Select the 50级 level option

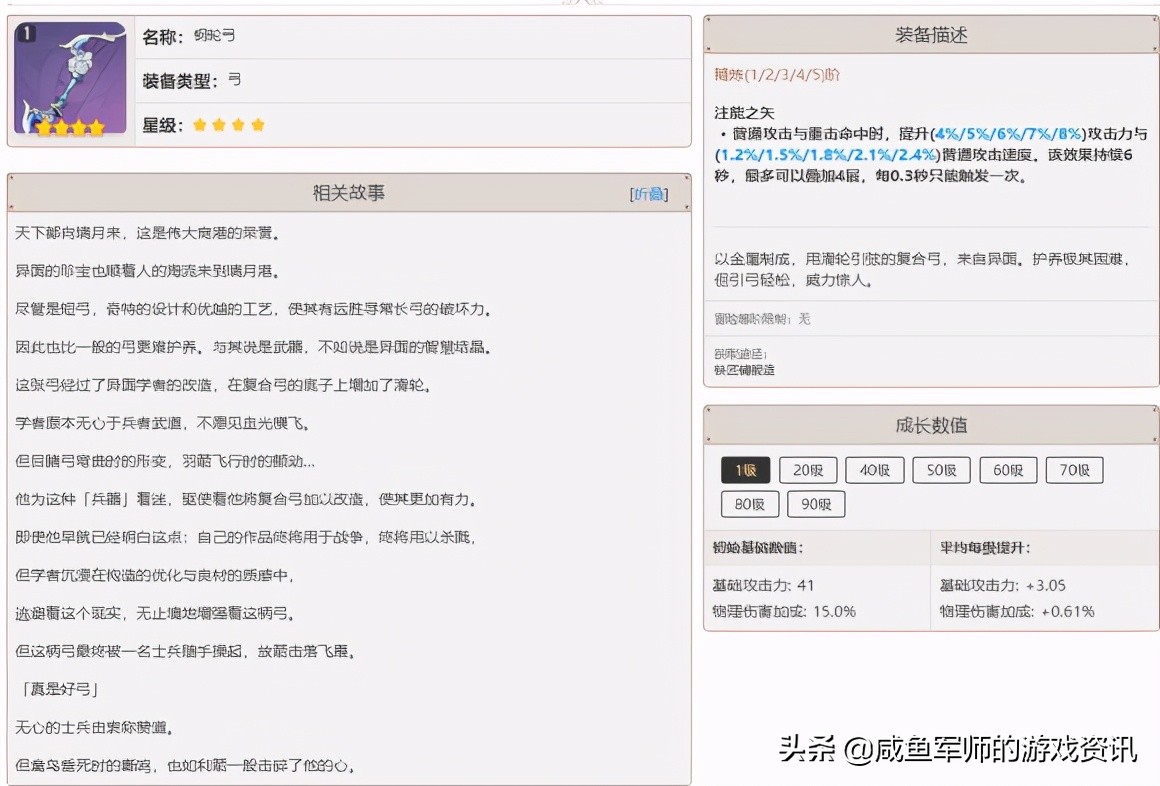pos(940,469)
